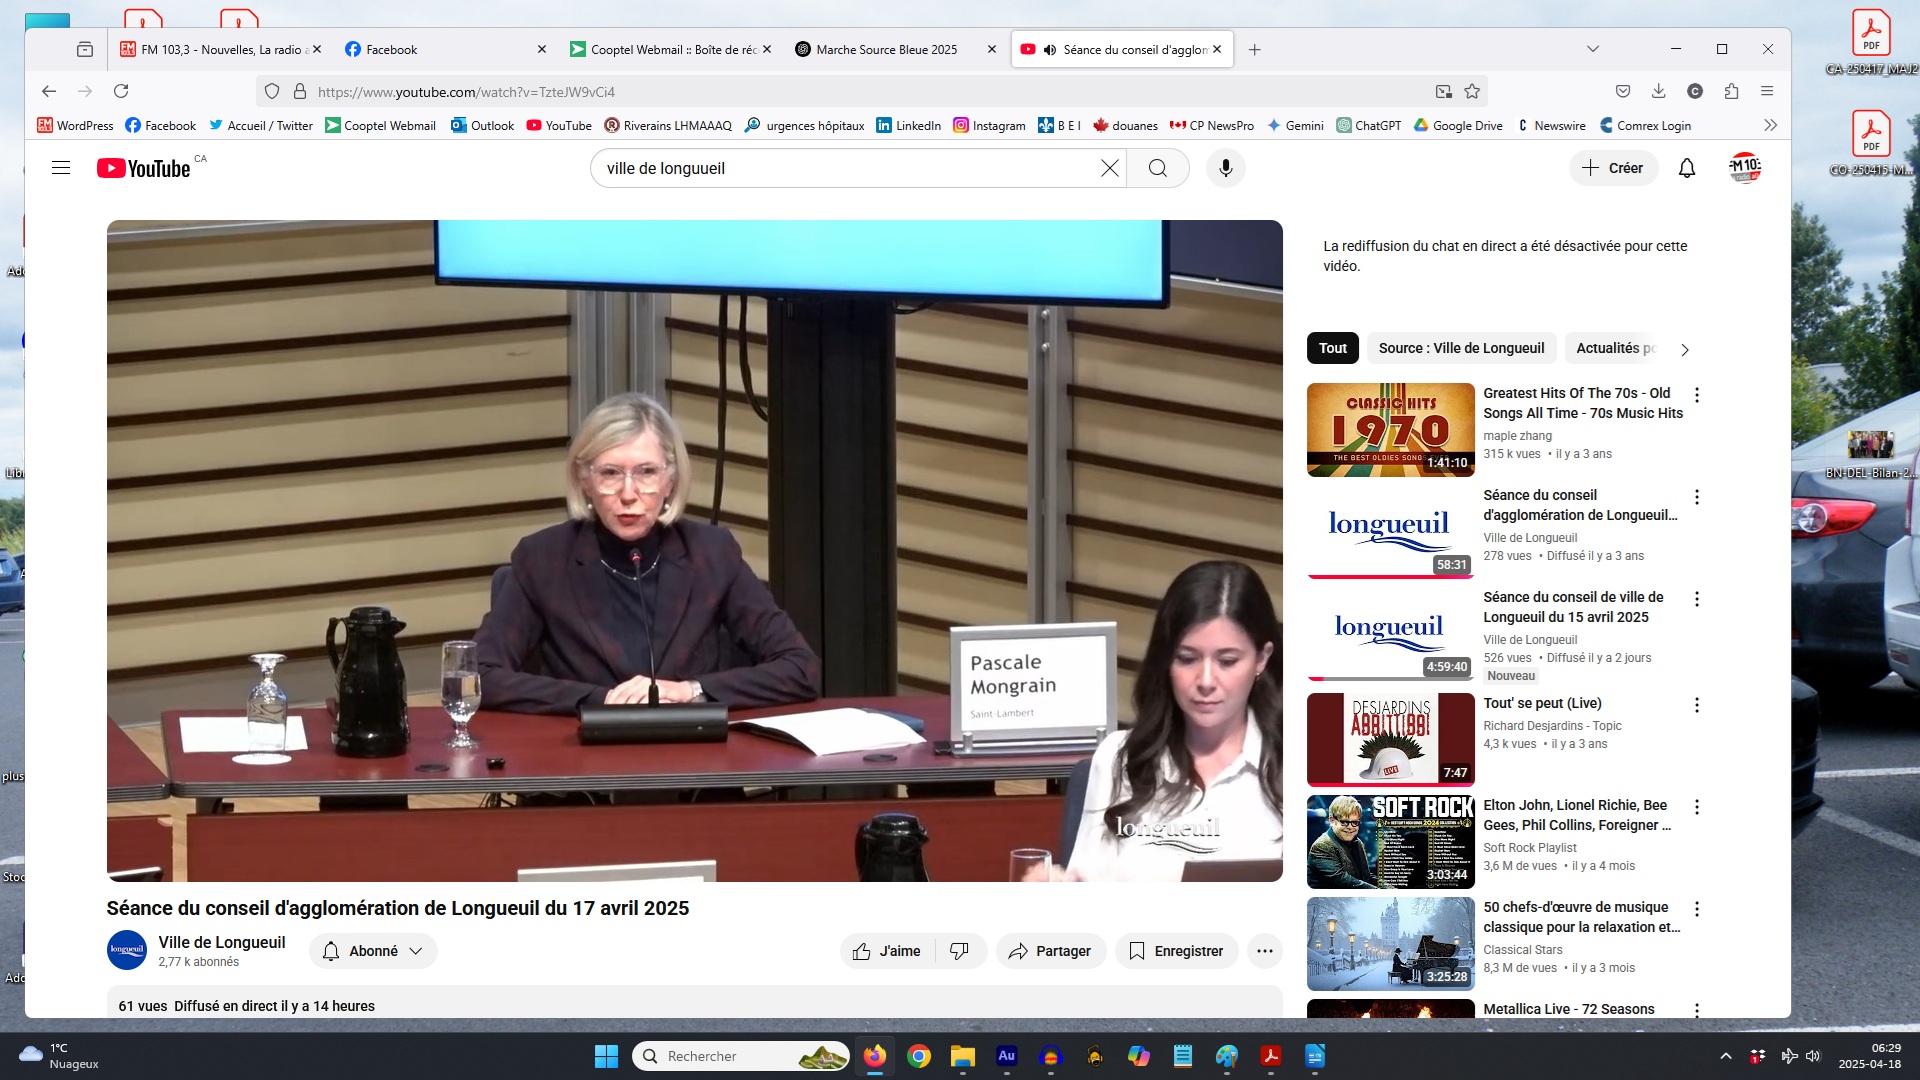
Task: Bookmark this page with the star icon
Action: 1472,91
